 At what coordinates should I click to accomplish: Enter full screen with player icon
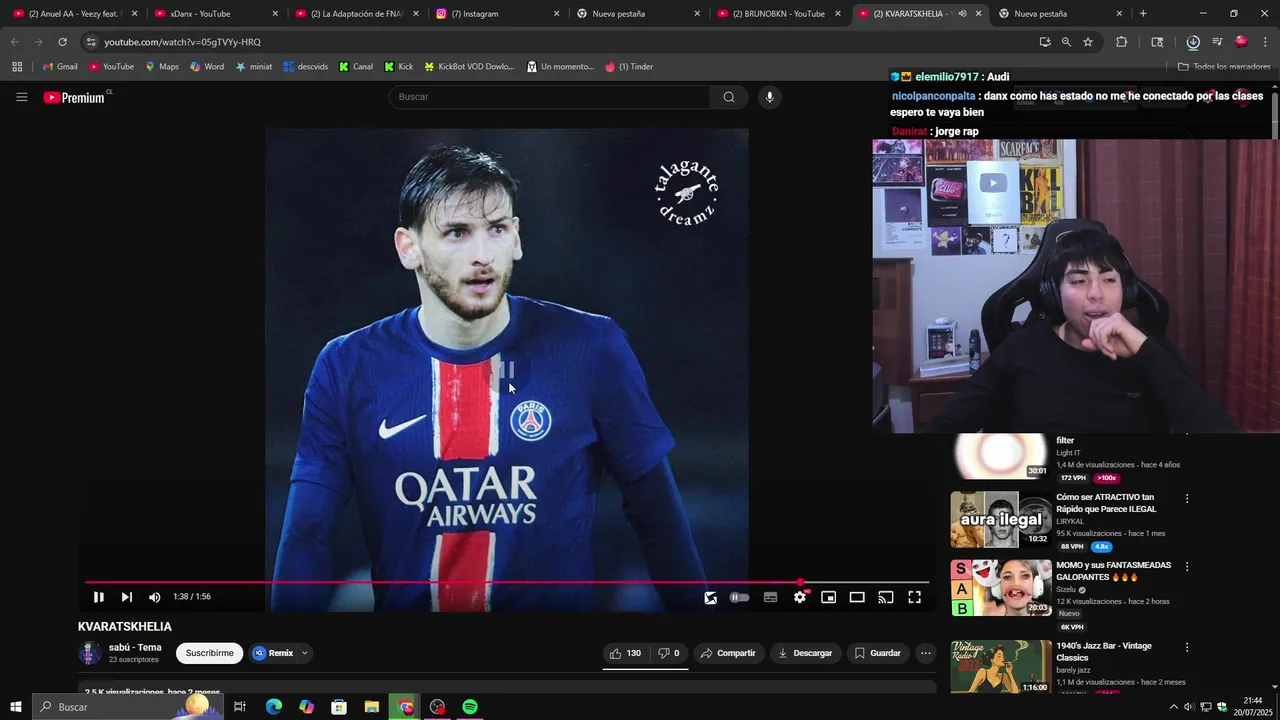pyautogui.click(x=914, y=597)
